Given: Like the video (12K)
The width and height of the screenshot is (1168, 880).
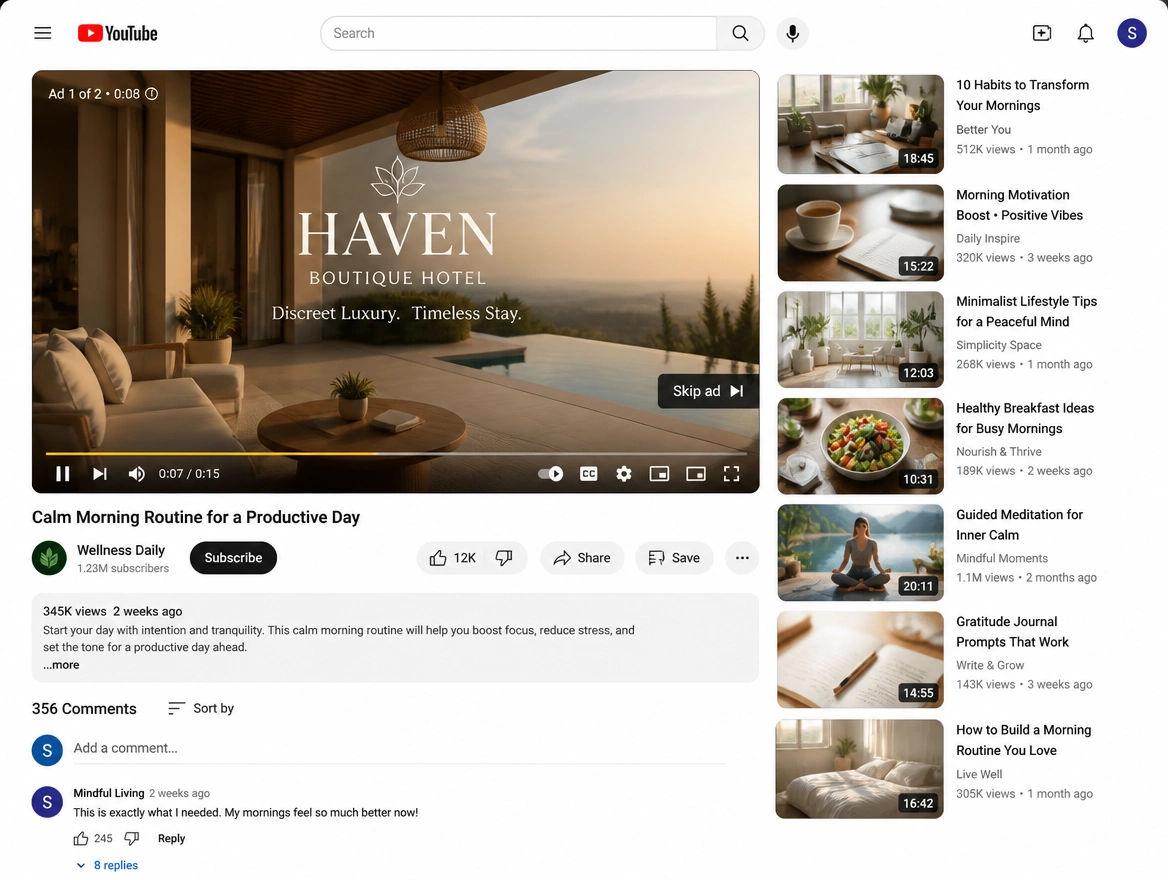Looking at the screenshot, I should pyautogui.click(x=451, y=557).
